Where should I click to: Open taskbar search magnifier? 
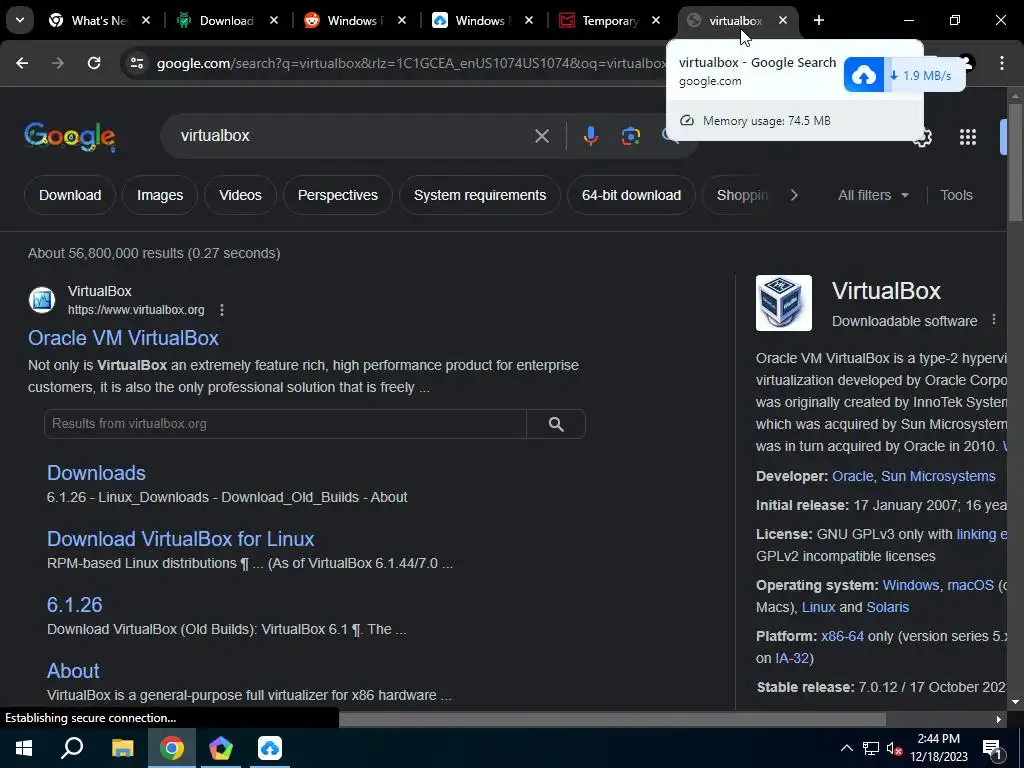click(72, 748)
